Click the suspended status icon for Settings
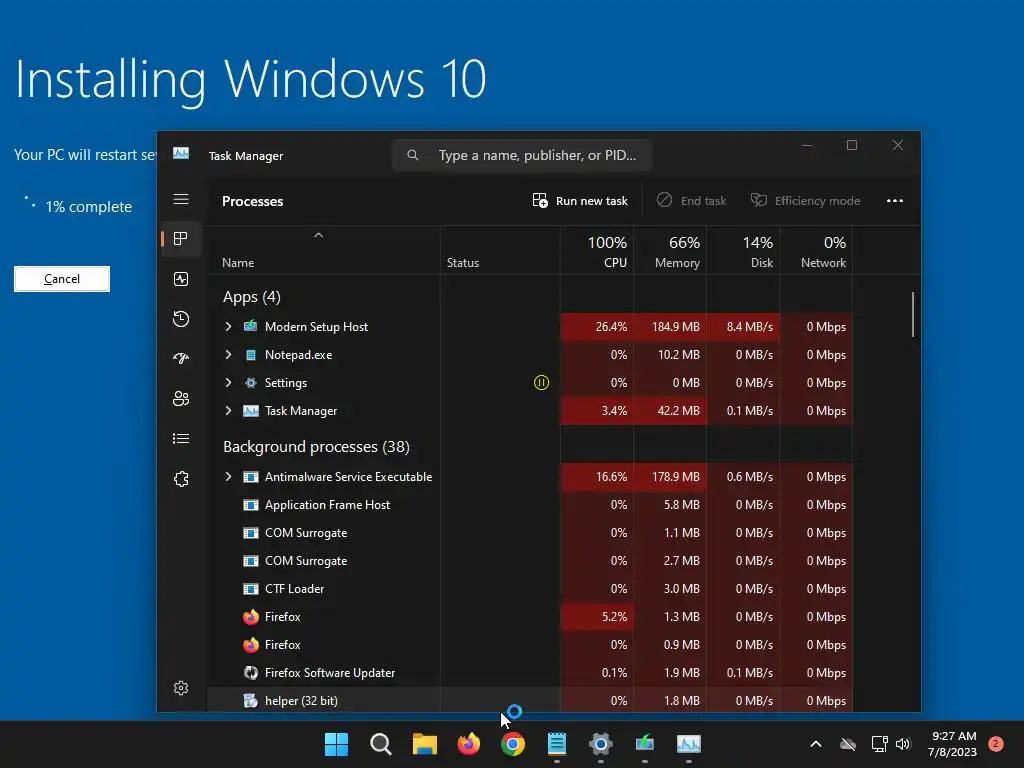Image resolution: width=1024 pixels, height=768 pixels. click(x=541, y=383)
